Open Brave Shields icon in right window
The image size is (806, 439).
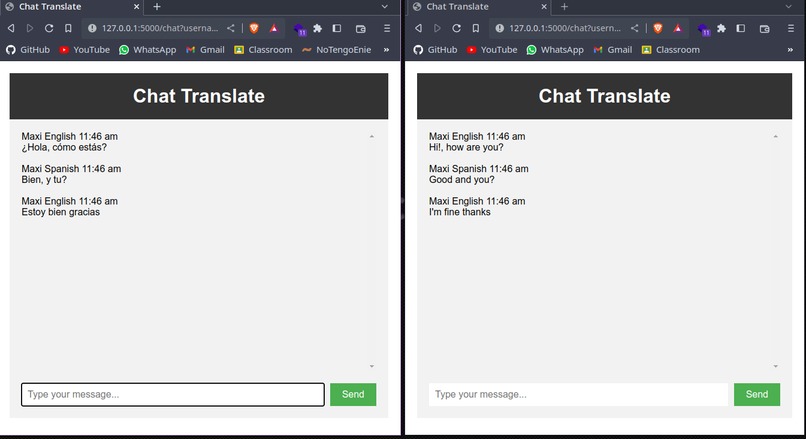[658, 28]
